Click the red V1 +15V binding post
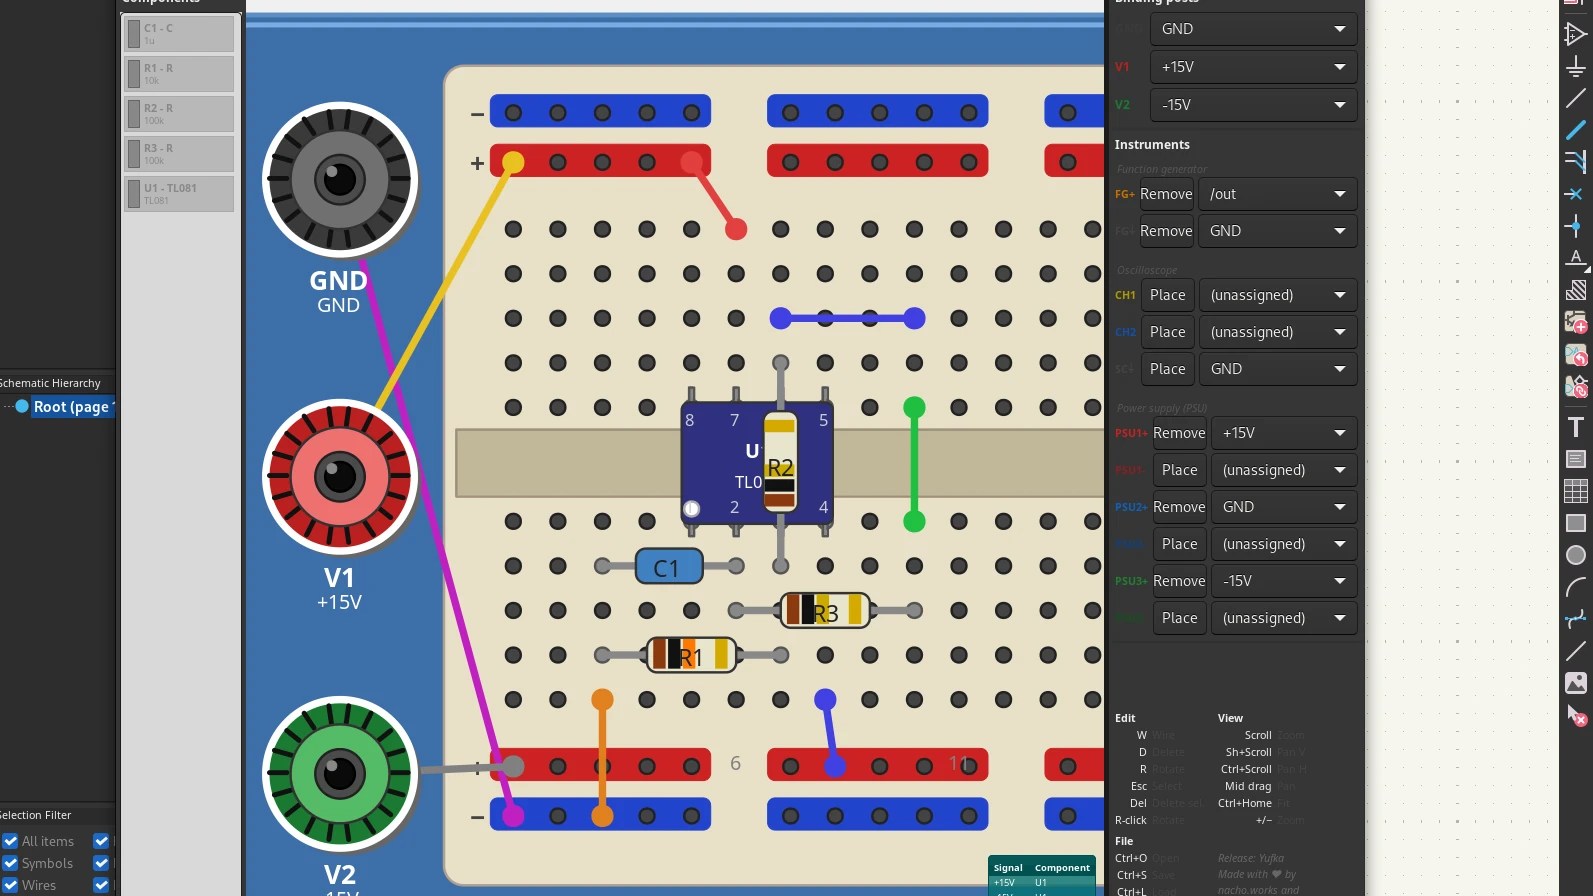 [340, 477]
